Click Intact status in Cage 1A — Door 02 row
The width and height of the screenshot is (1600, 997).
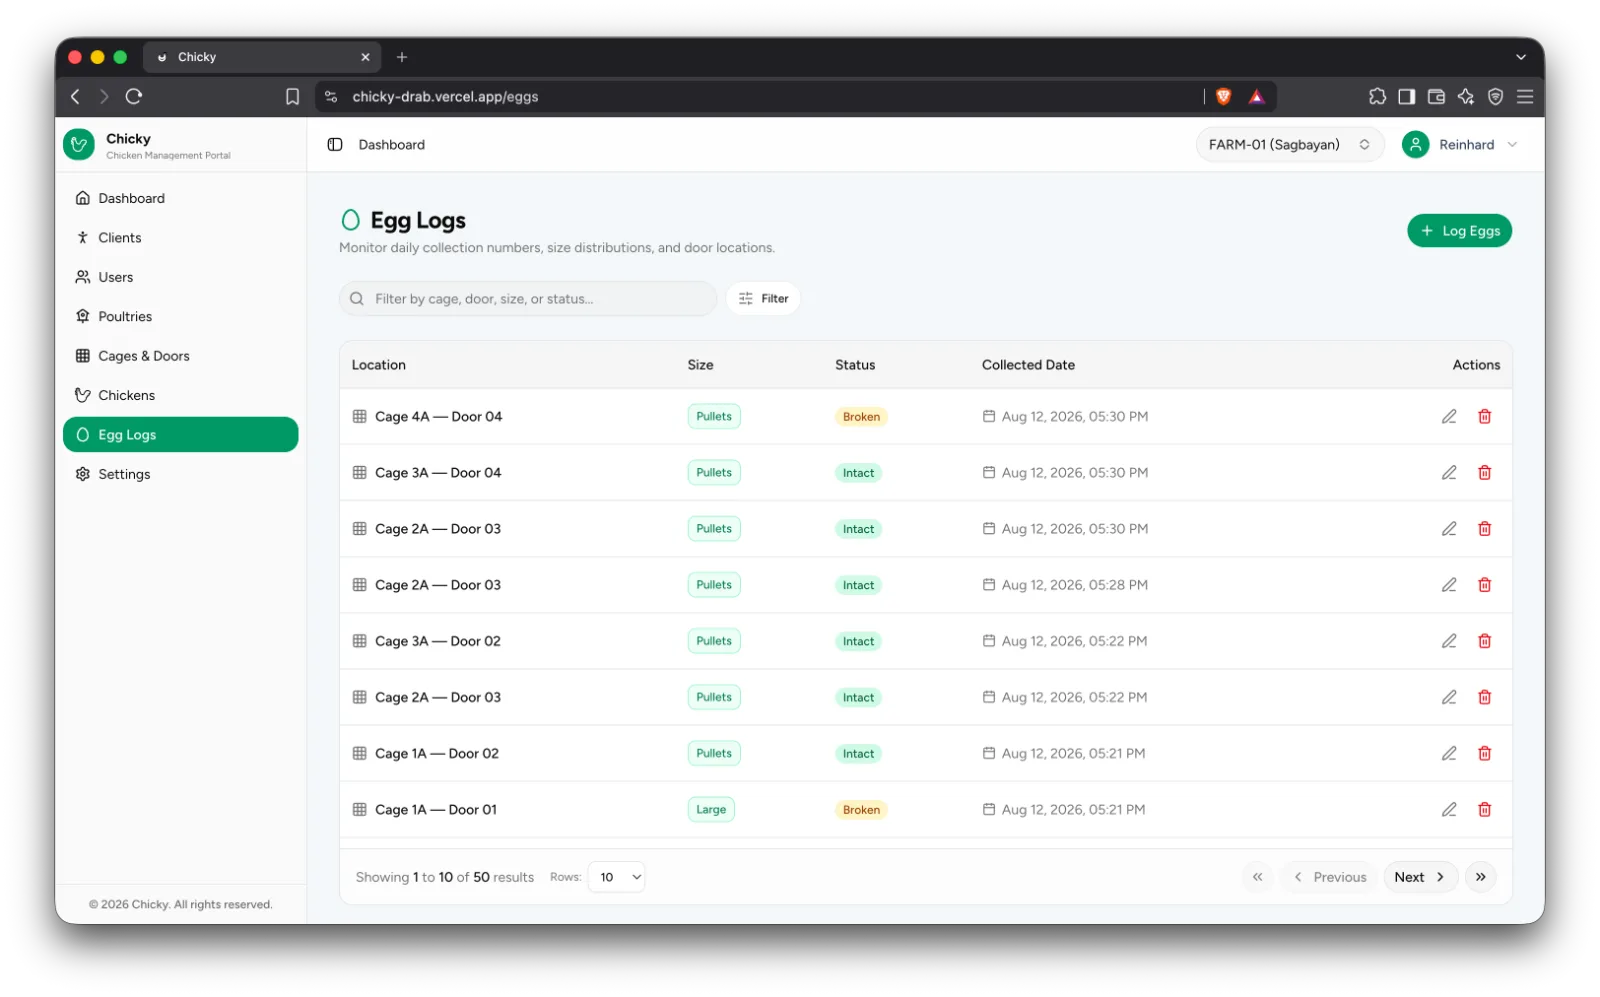tap(858, 754)
